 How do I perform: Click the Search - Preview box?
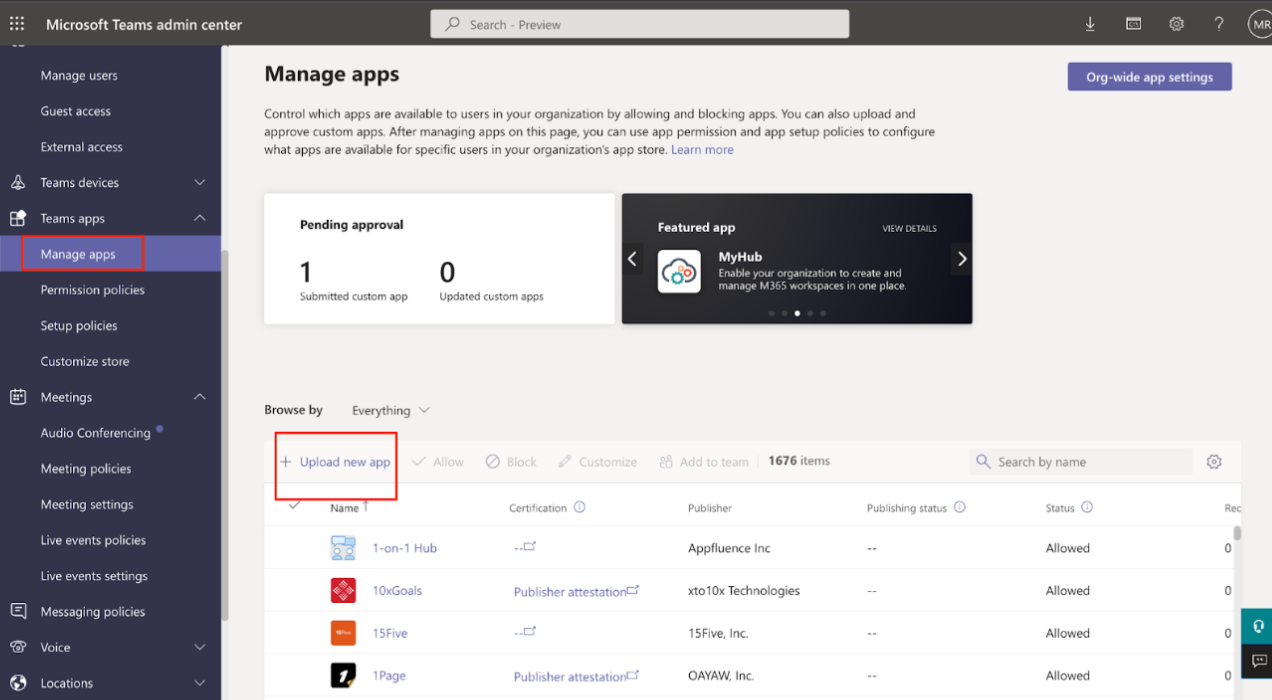640,24
